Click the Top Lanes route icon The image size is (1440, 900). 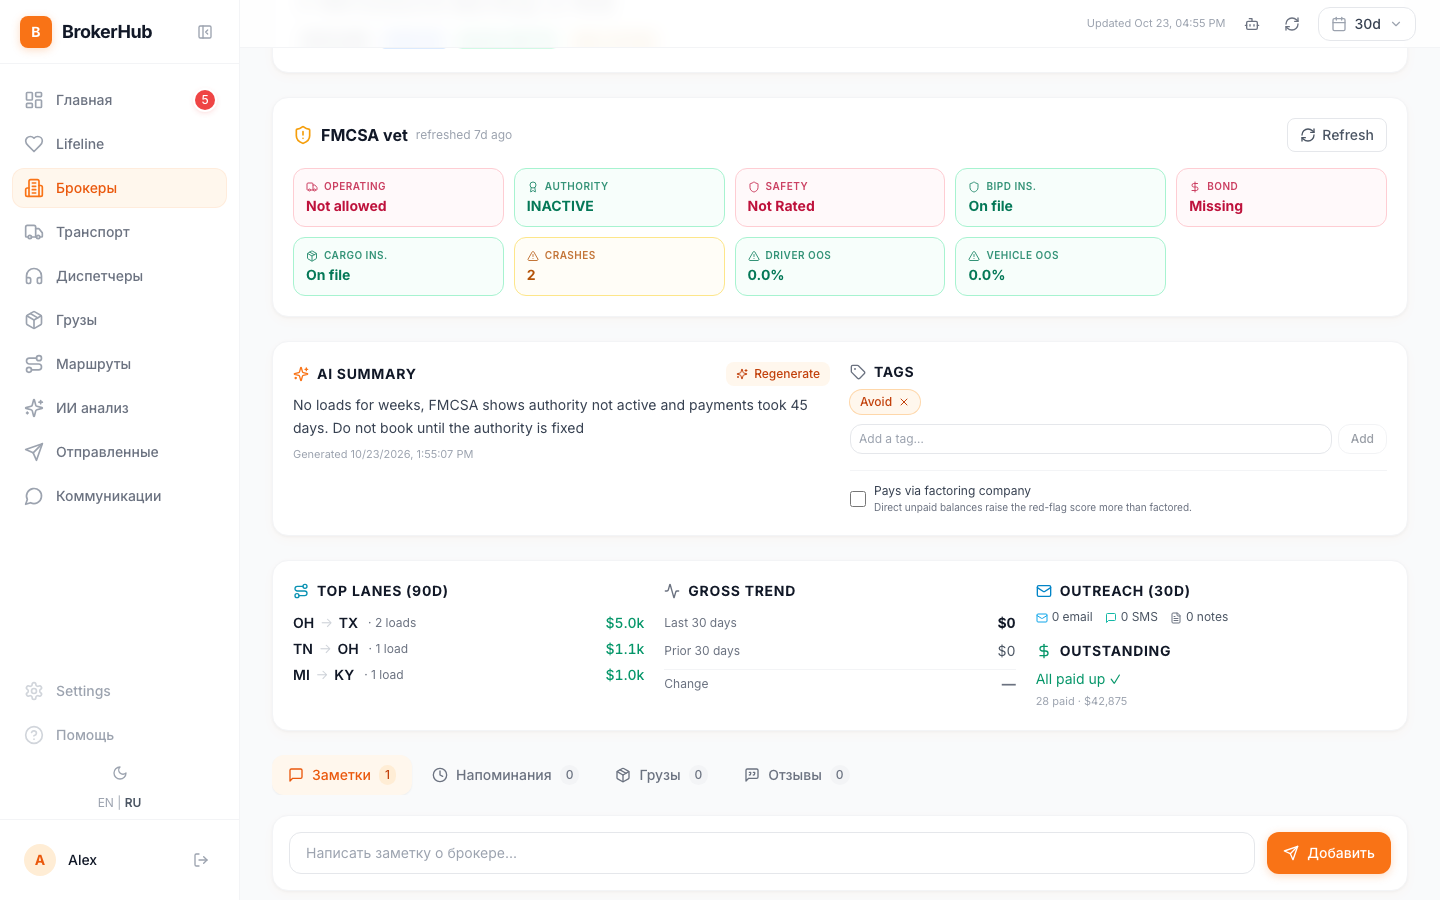[301, 591]
